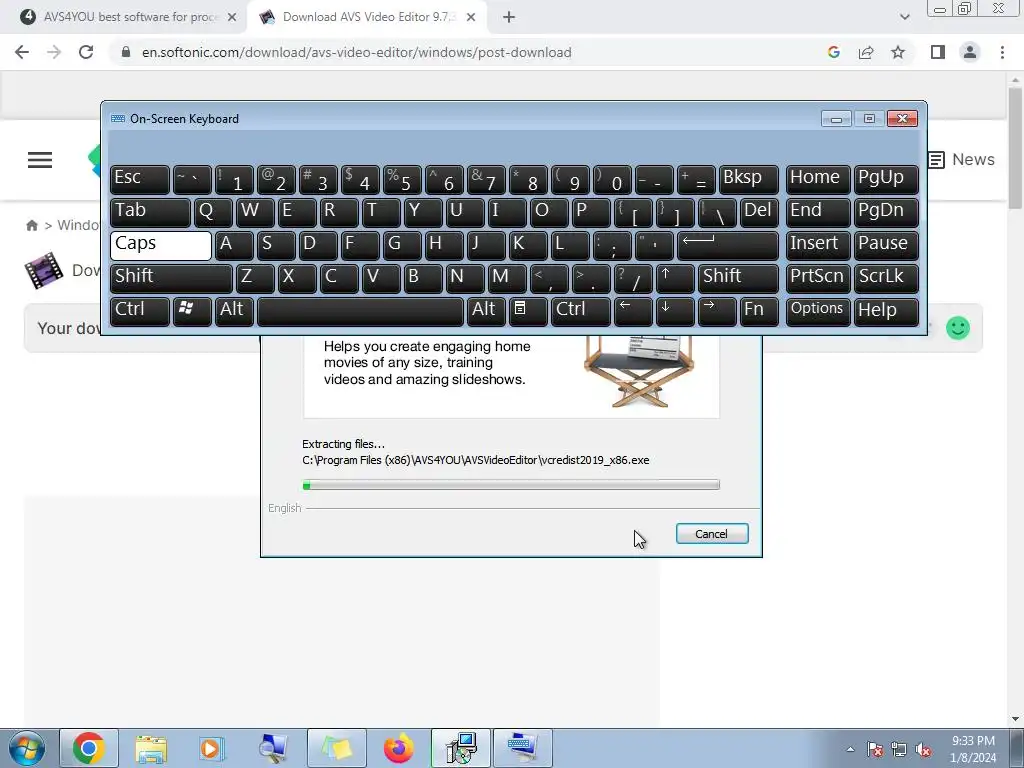Toggle the right Shift key
Viewport: 1024px width, 768px height.
pyautogui.click(x=738, y=278)
